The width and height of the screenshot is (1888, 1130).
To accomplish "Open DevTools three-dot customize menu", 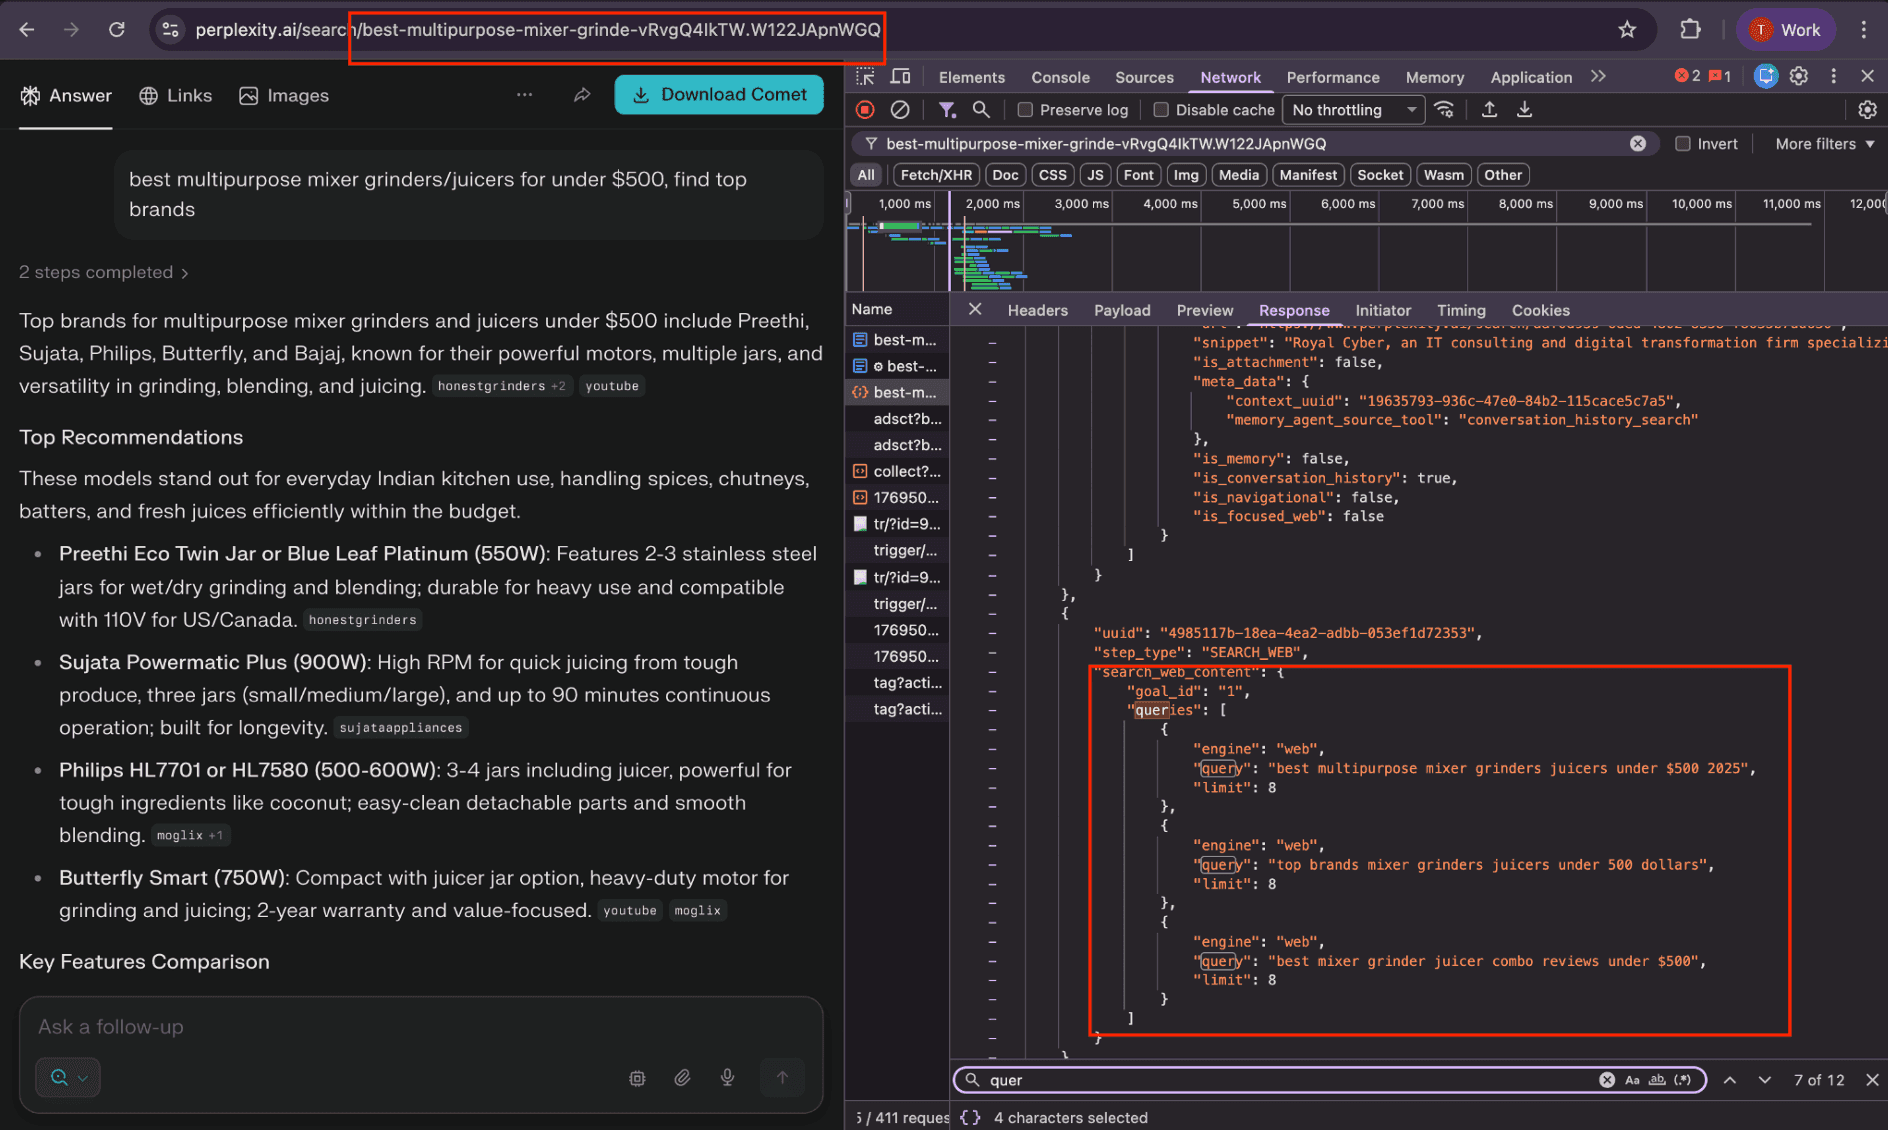I will coord(1833,76).
